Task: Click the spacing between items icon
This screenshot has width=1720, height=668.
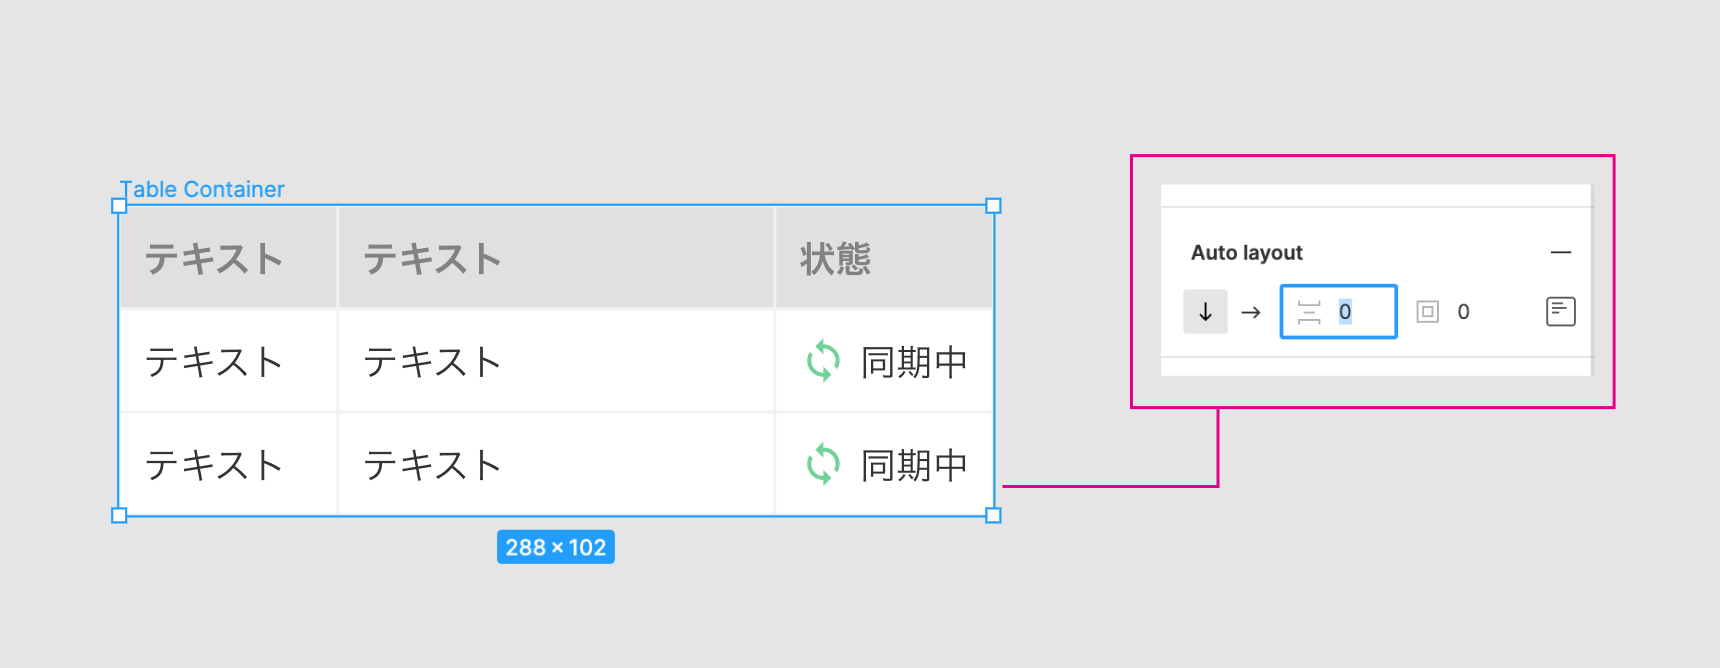Action: coord(1309,312)
